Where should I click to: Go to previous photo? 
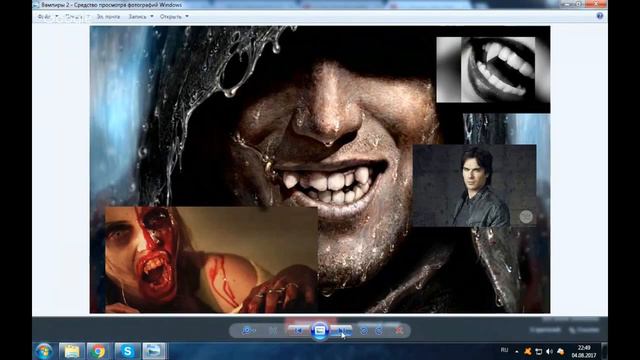point(298,331)
